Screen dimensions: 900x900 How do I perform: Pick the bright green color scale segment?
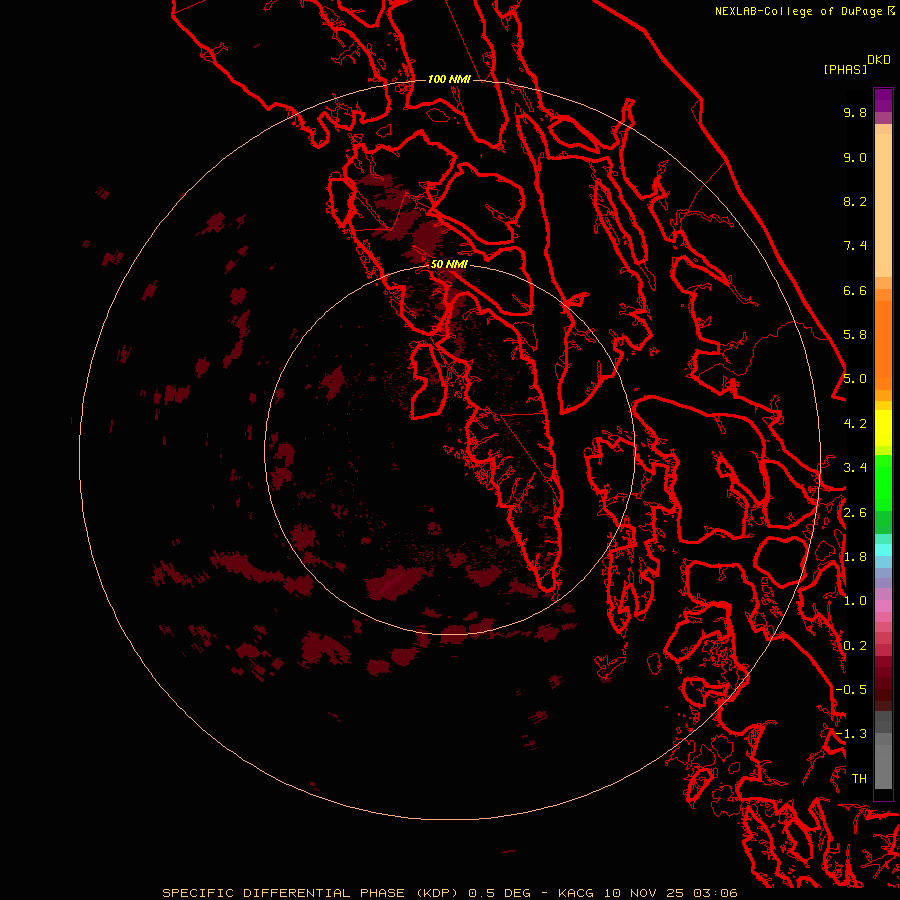click(883, 483)
